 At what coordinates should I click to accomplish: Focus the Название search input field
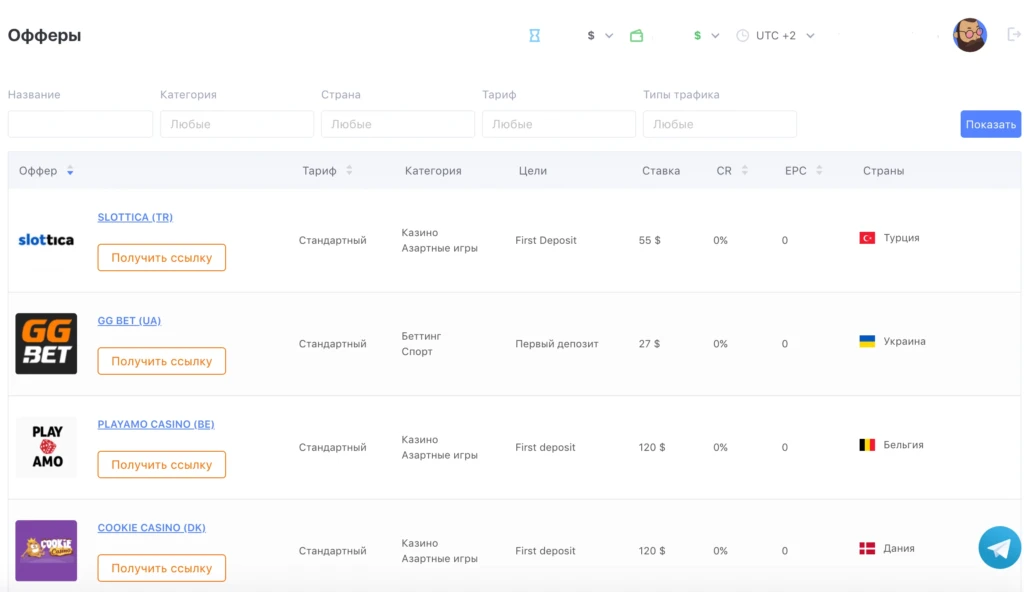[80, 124]
